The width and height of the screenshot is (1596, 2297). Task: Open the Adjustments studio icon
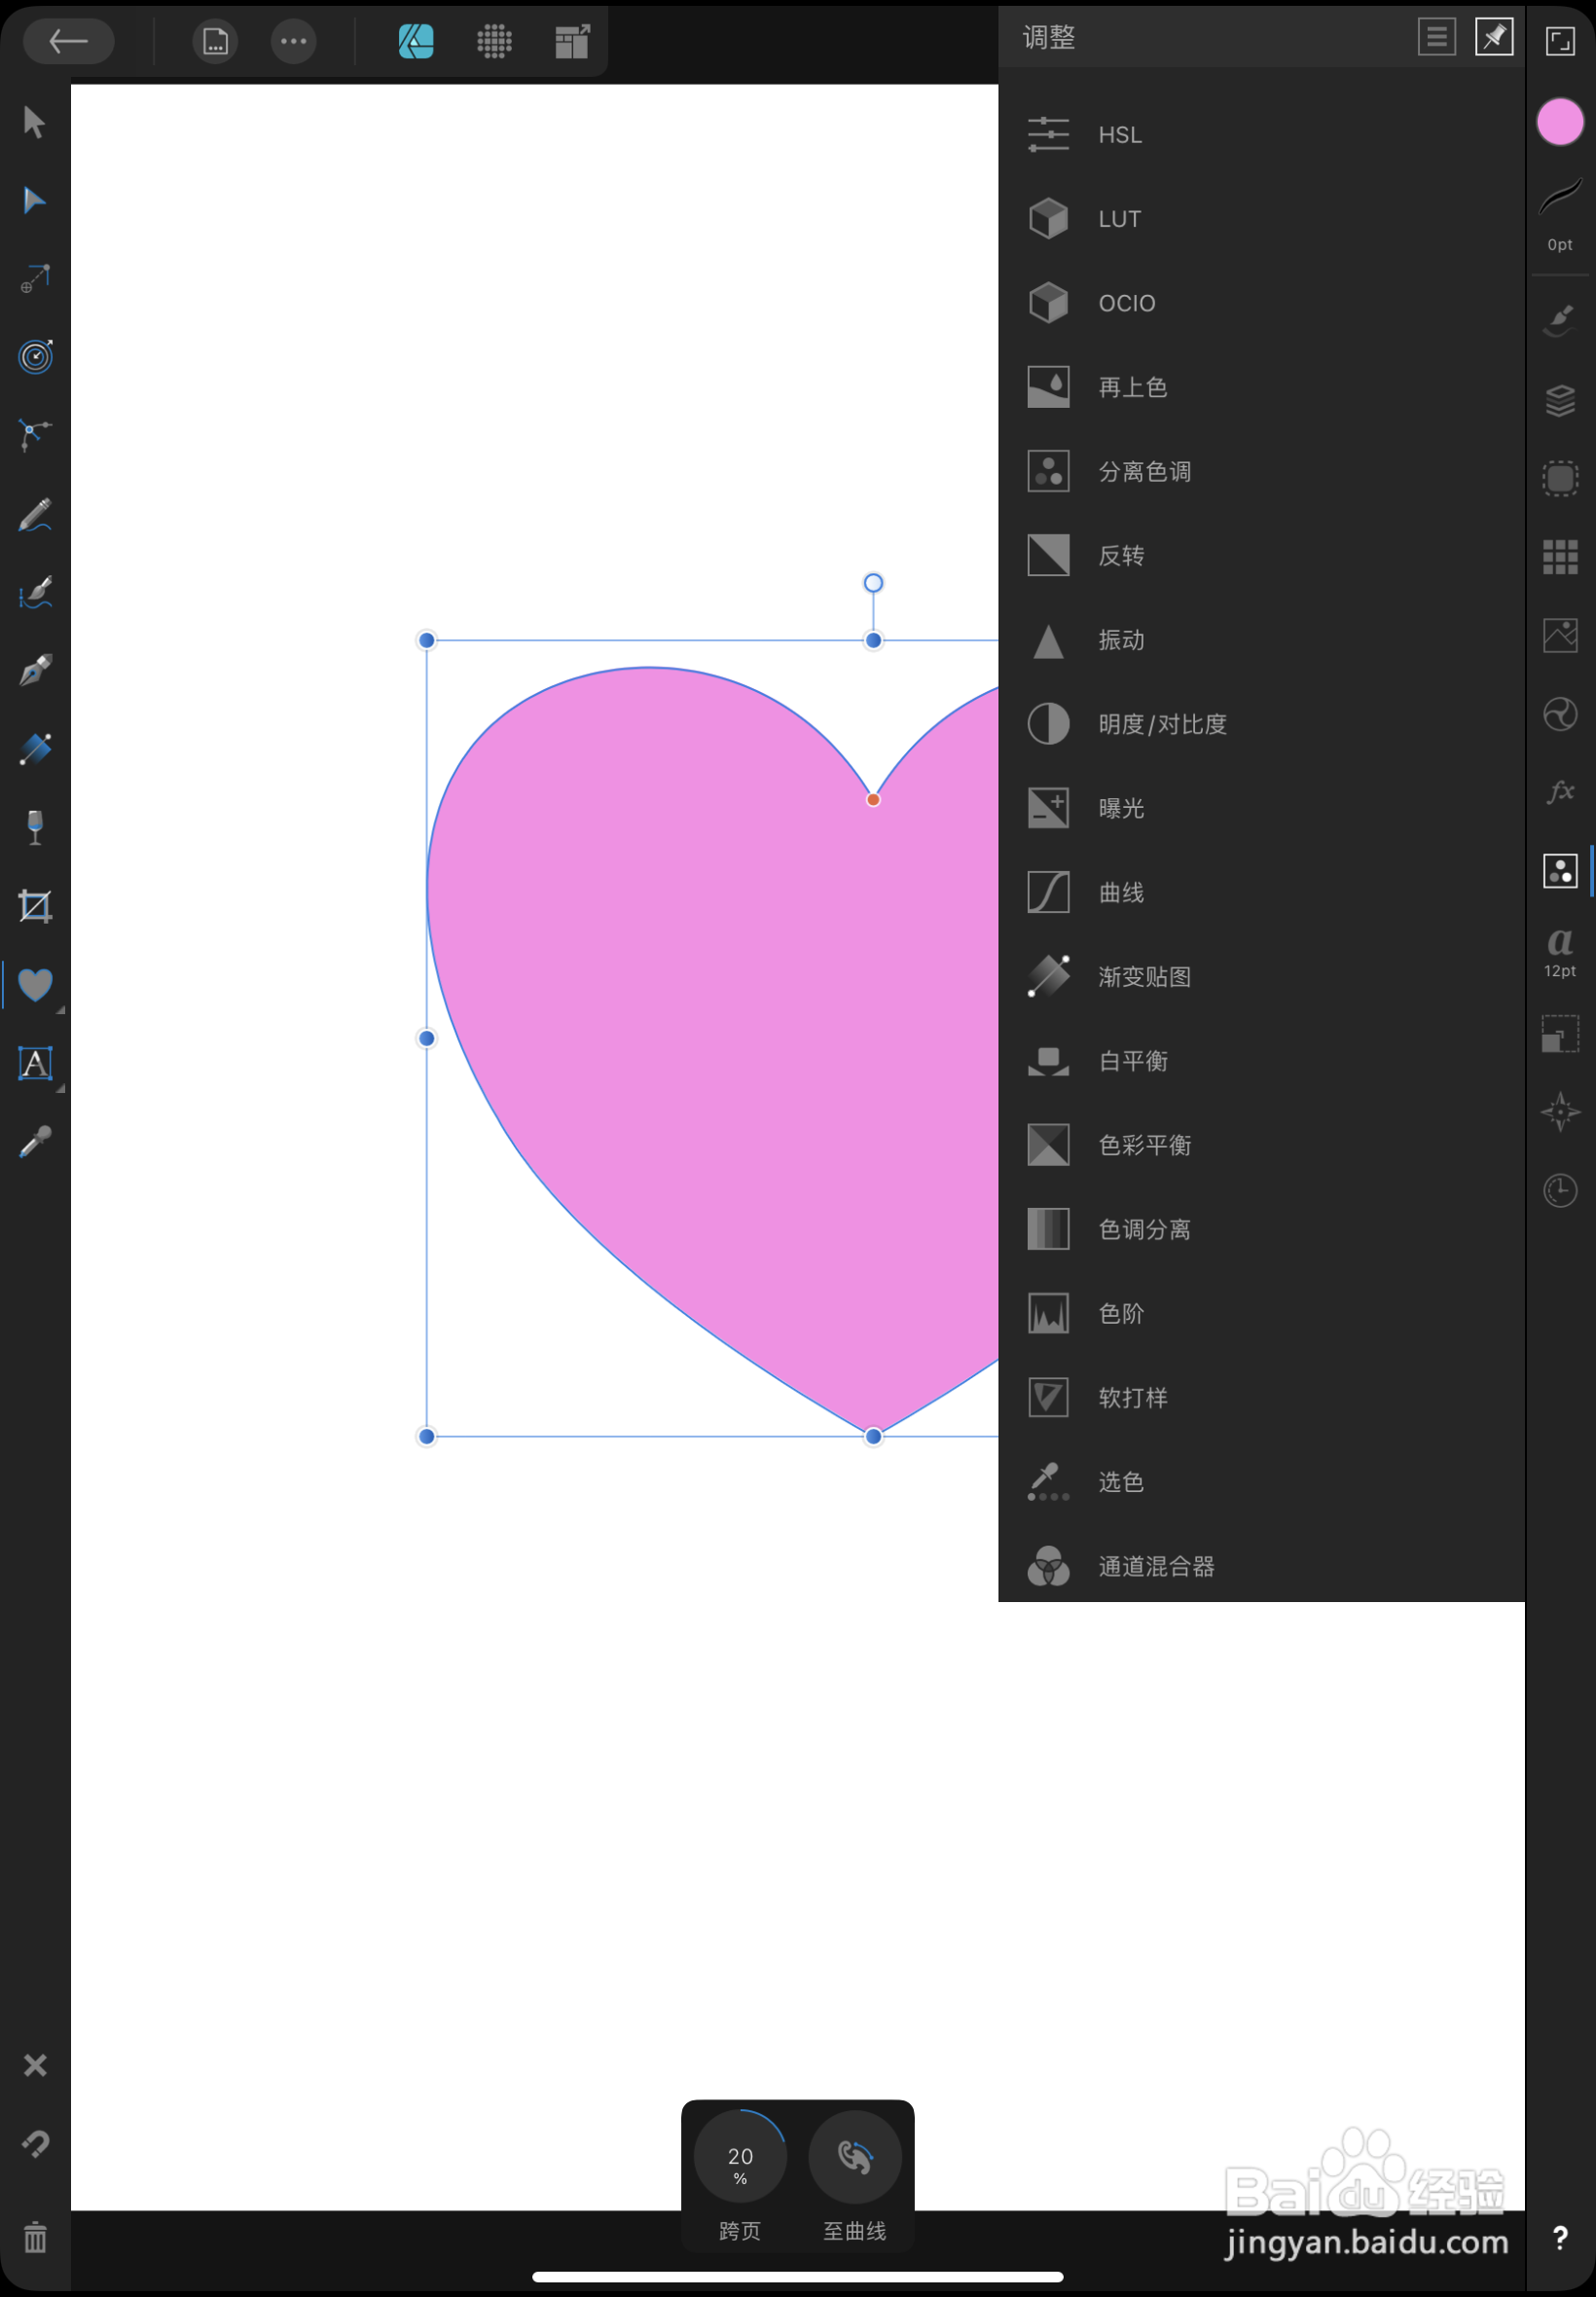pos(1560,870)
